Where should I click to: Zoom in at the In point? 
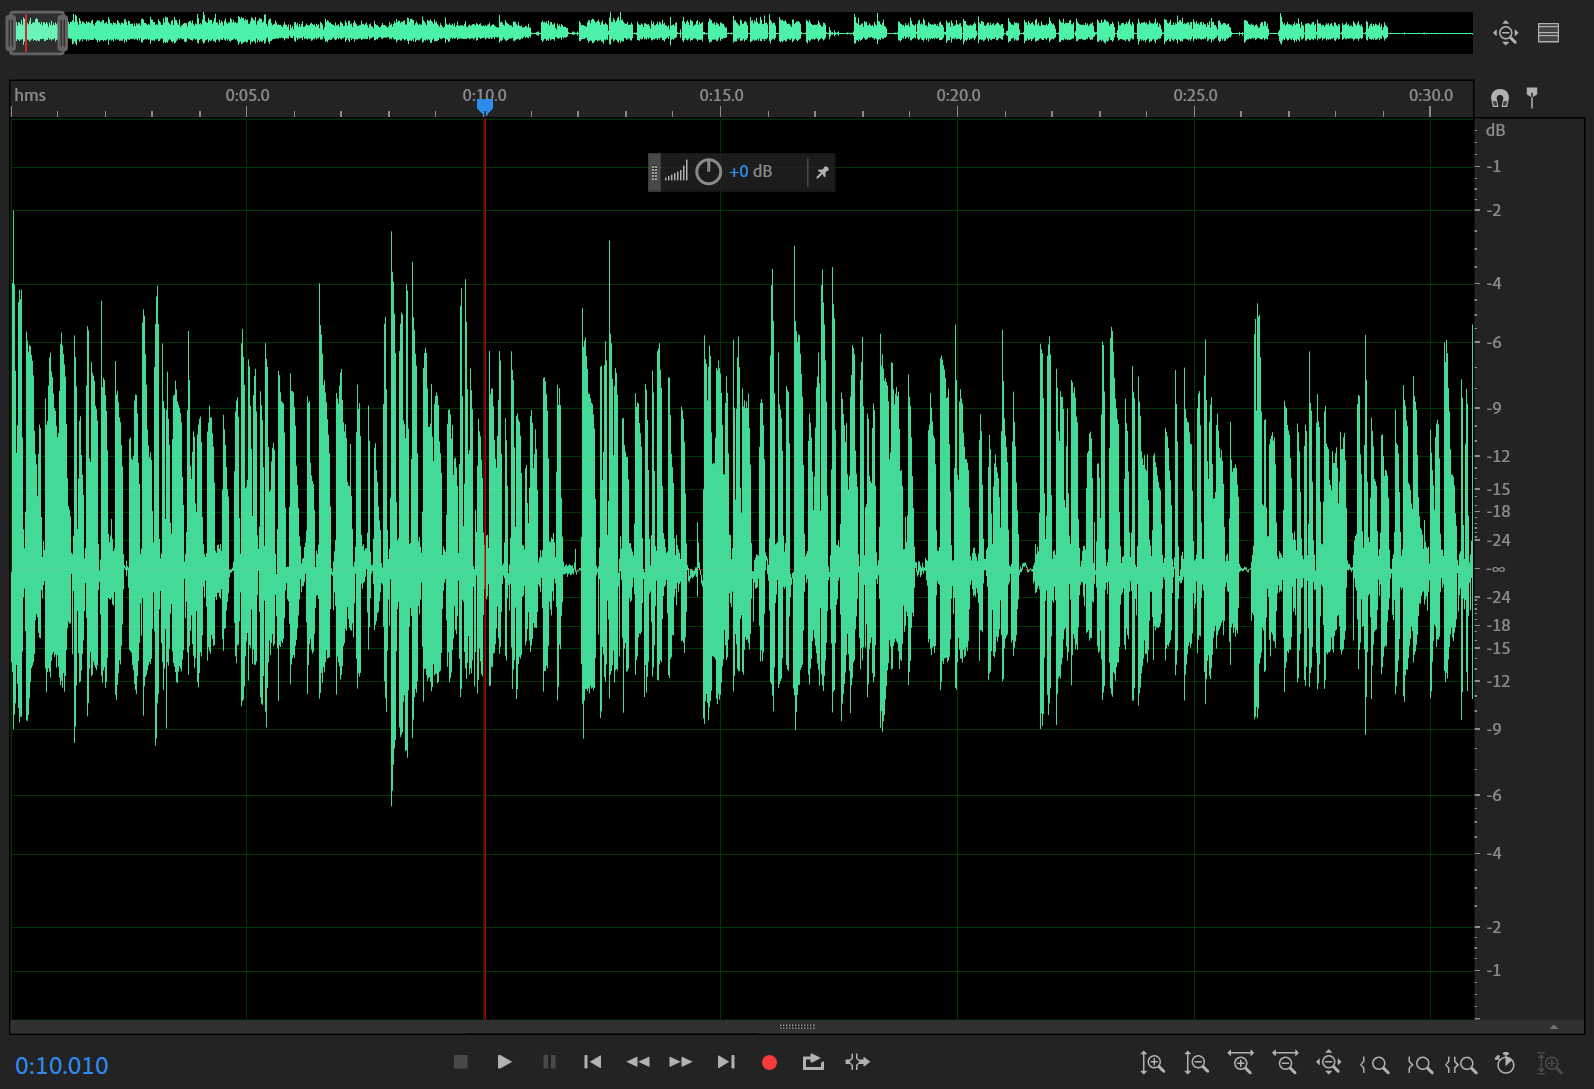tap(1374, 1064)
